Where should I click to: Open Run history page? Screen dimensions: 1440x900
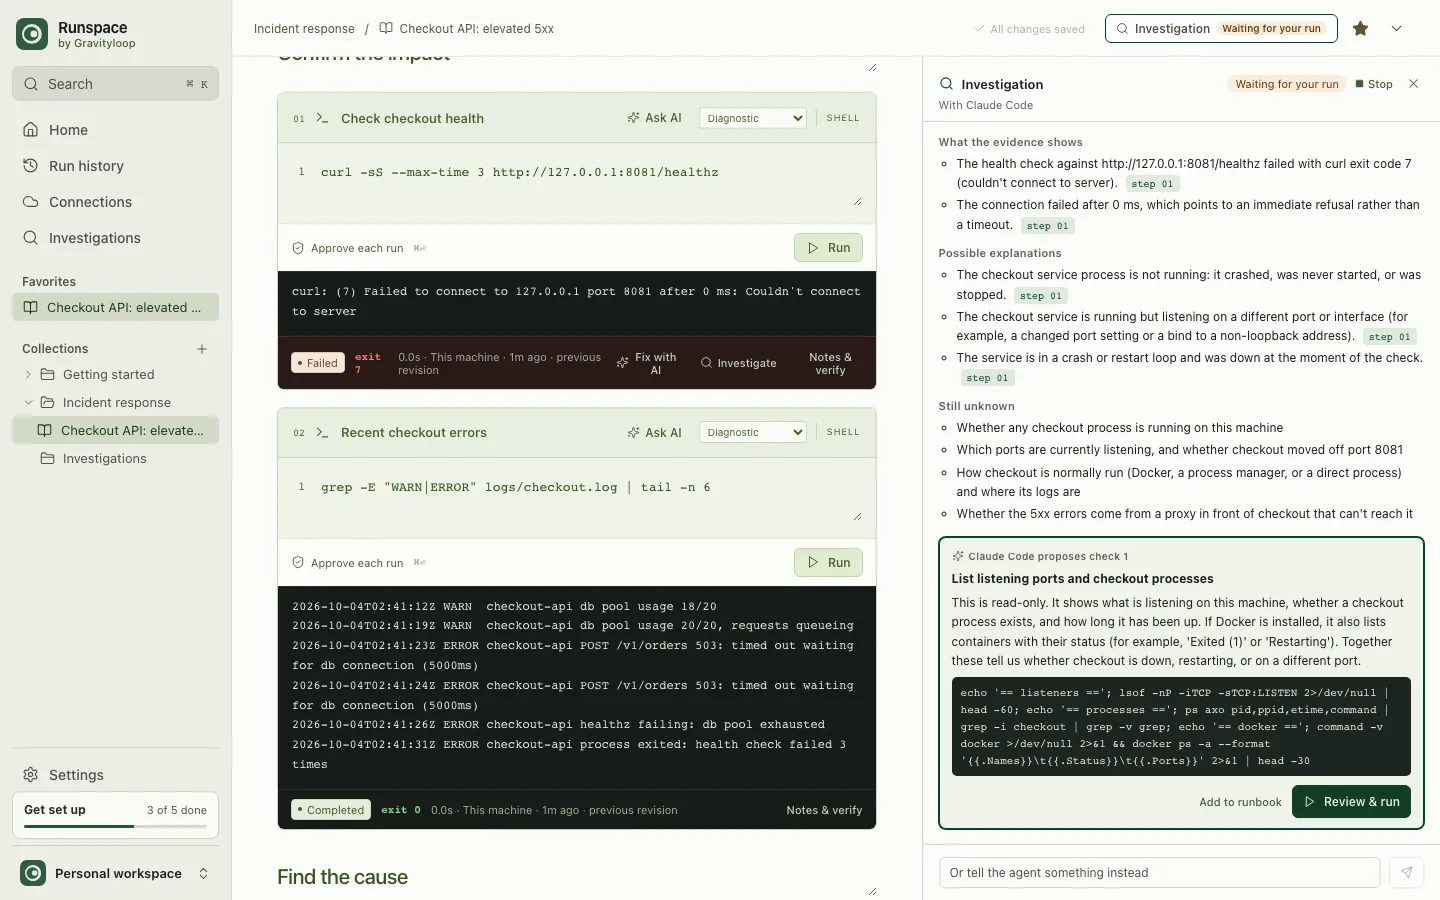coord(115,166)
